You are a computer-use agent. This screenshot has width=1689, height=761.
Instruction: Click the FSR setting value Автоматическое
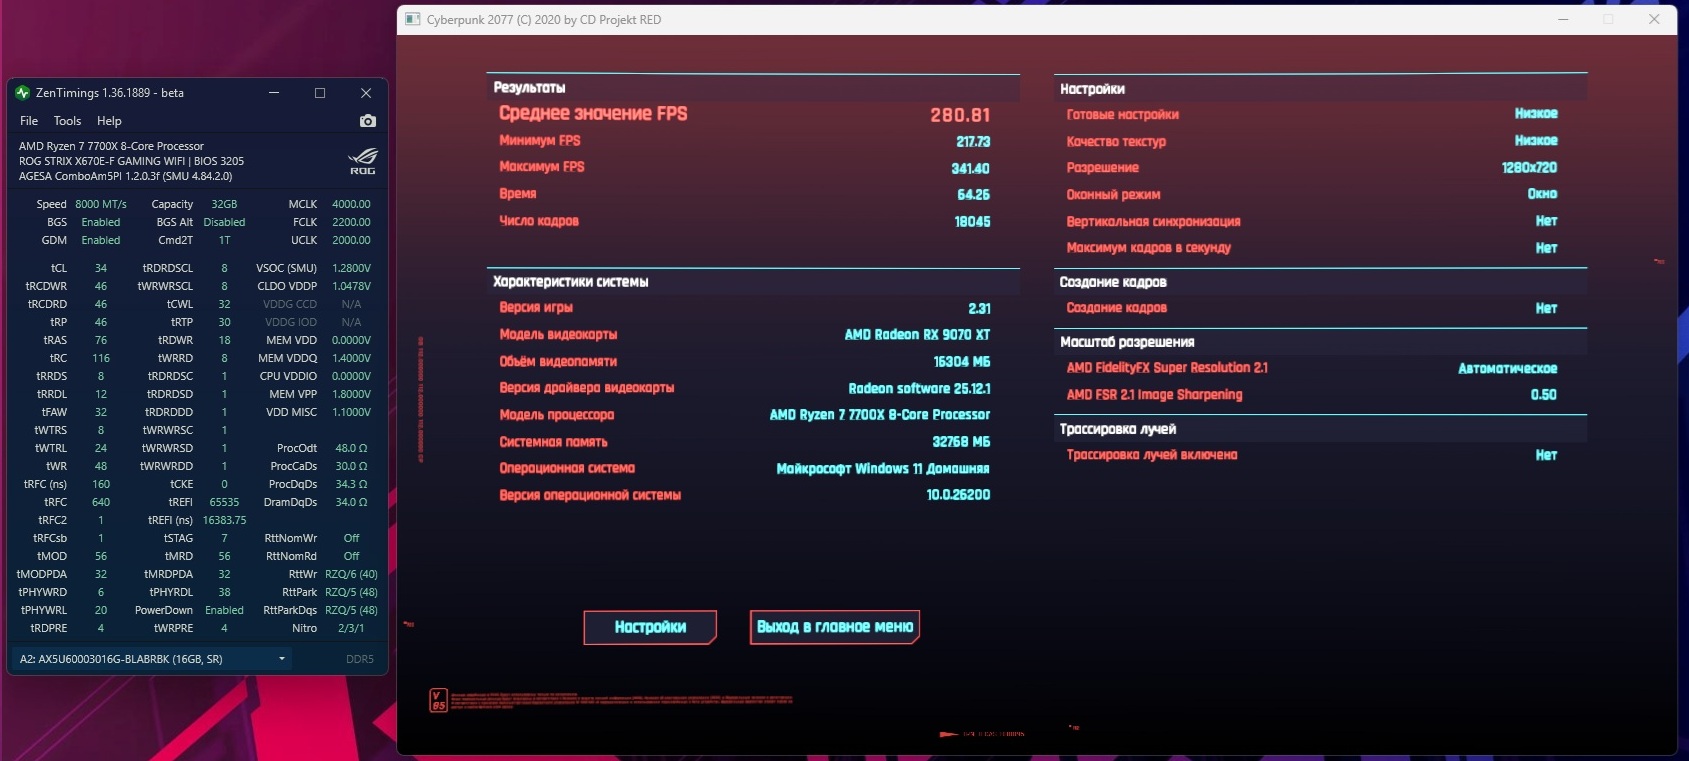click(x=1507, y=369)
